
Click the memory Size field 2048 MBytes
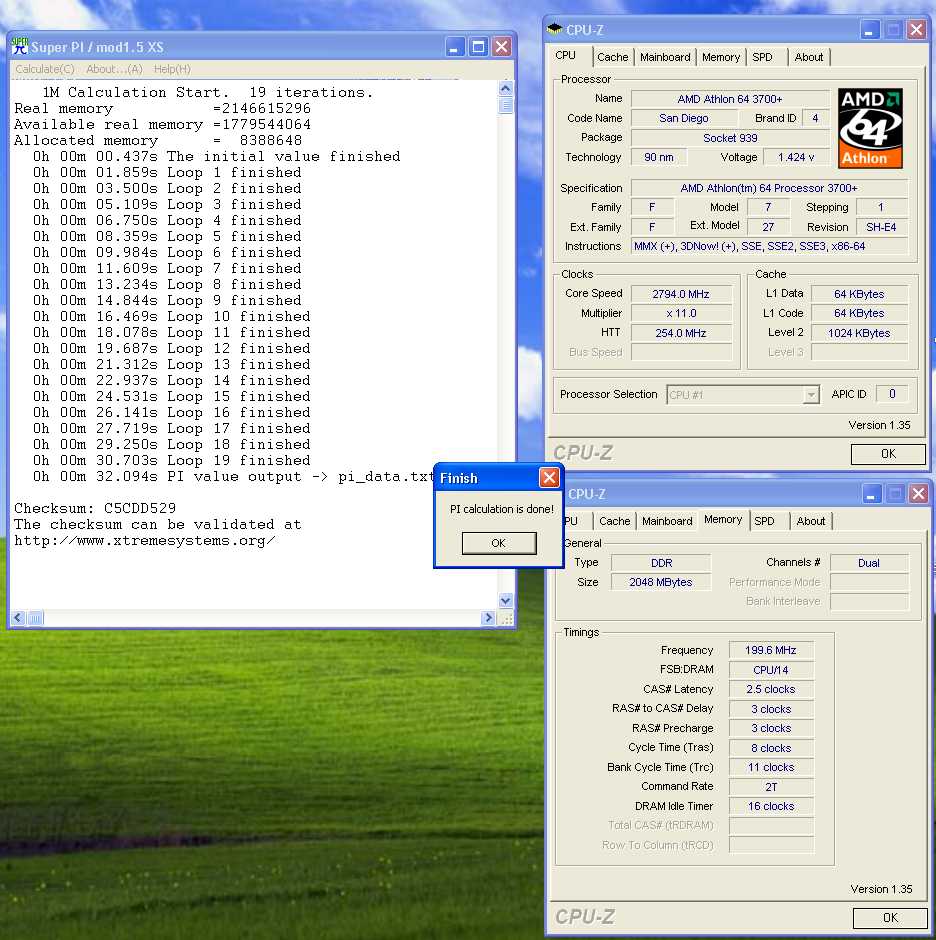[661, 582]
